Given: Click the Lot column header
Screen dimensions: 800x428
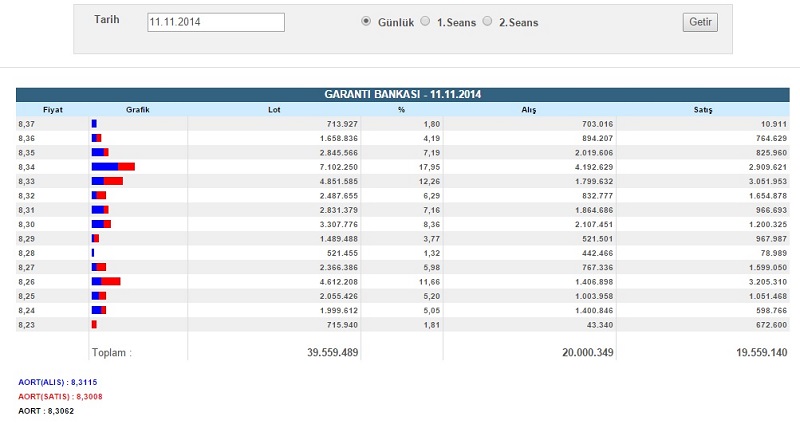Looking at the screenshot, I should tap(274, 110).
